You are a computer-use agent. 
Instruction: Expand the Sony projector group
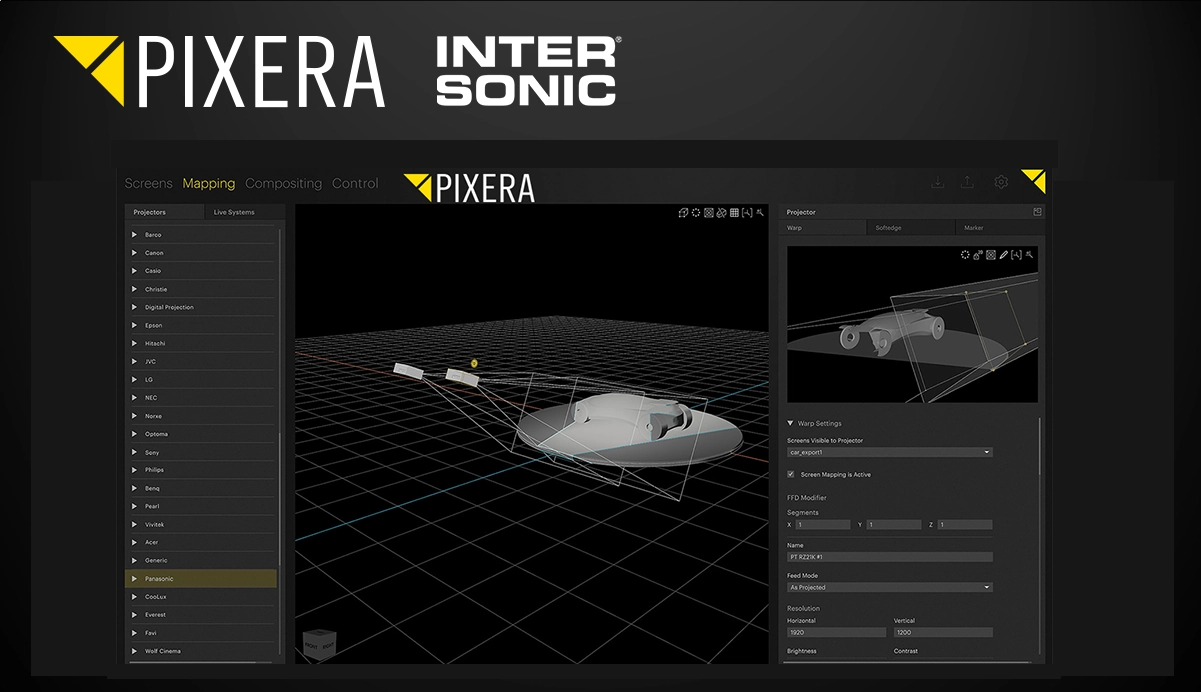134,452
